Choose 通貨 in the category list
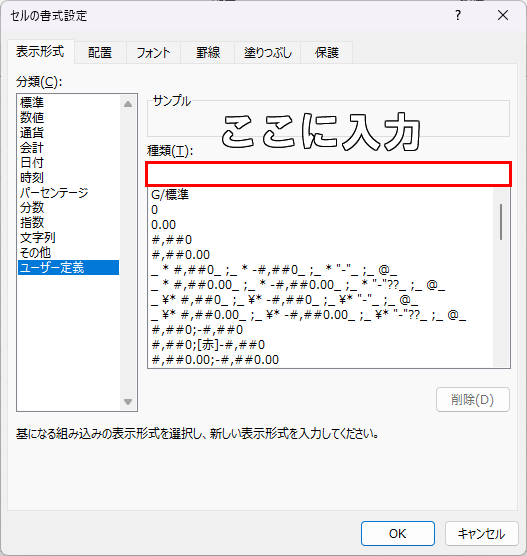The height and width of the screenshot is (556, 527). click(x=68, y=133)
